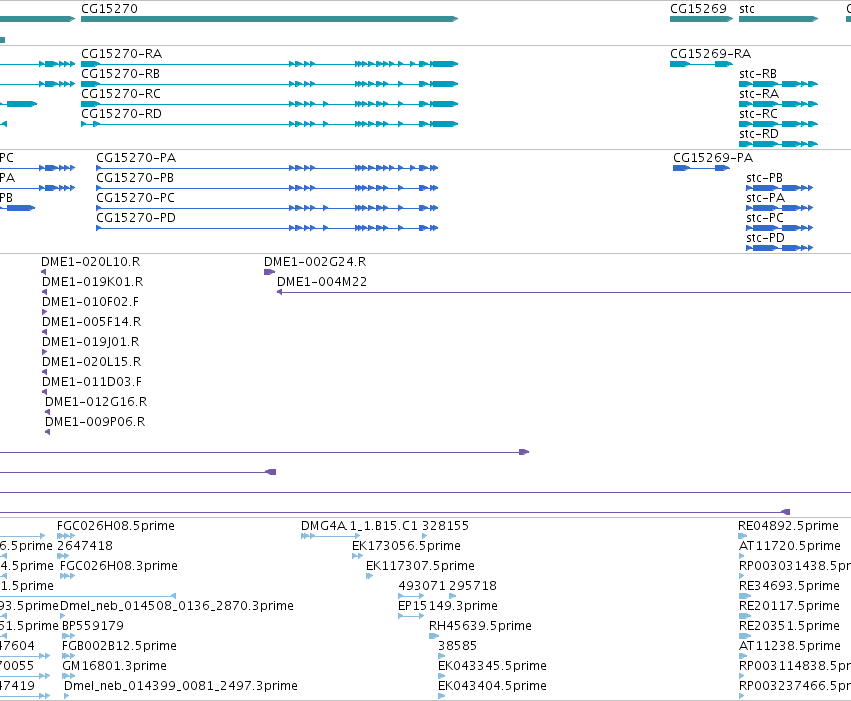Select protein CG15270-PD label
Screen dimensions: 851x701
click(x=136, y=218)
